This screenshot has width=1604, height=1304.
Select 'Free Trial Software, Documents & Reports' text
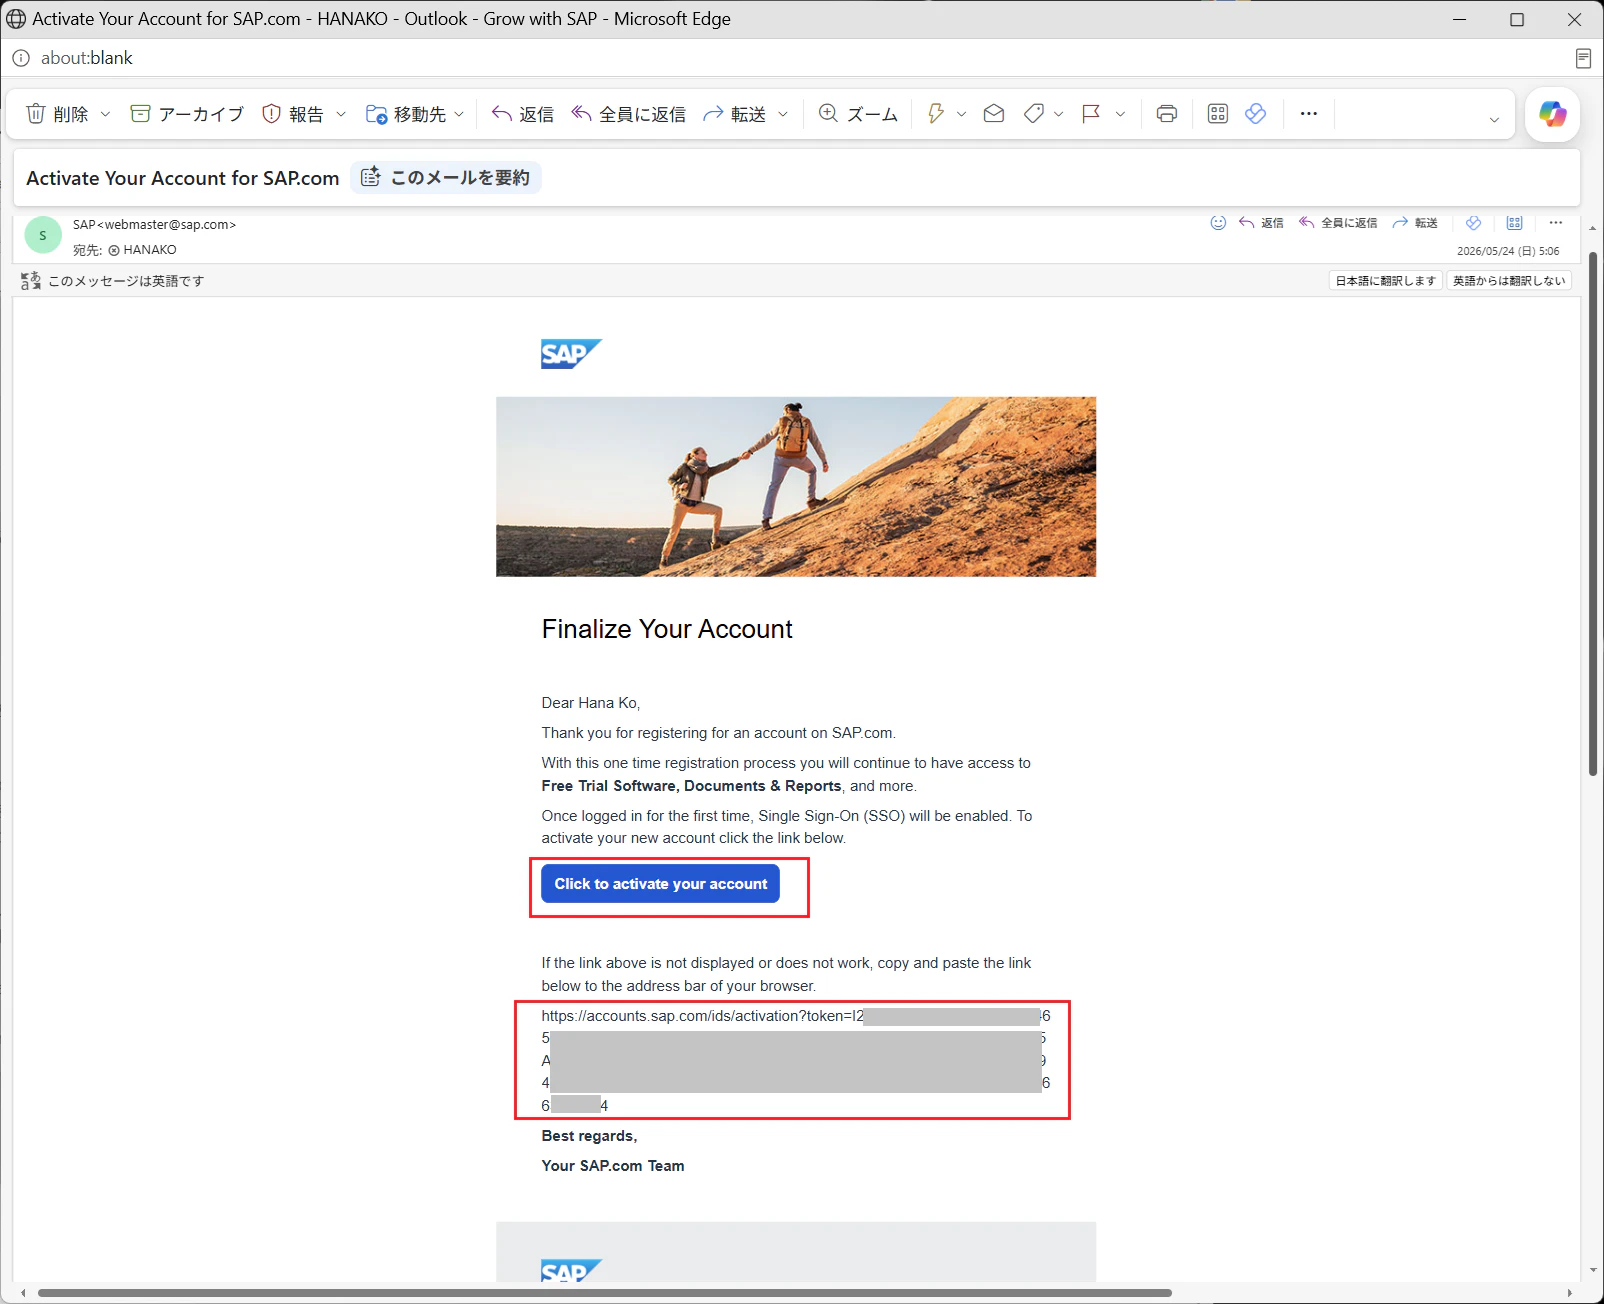[x=691, y=786]
